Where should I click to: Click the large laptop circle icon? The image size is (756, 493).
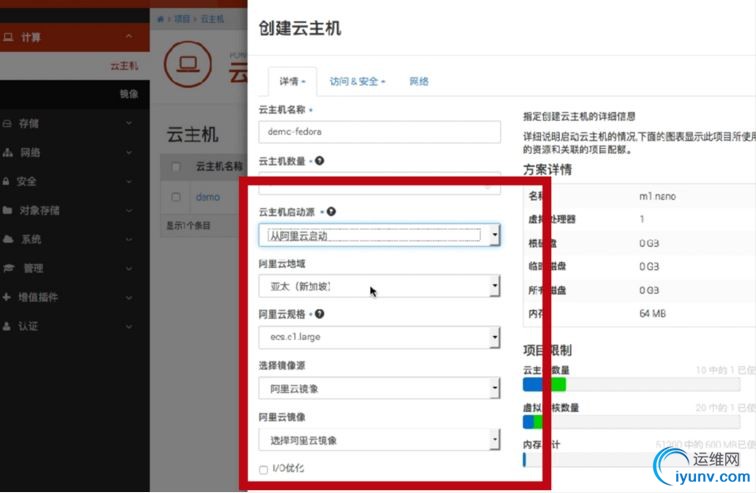188,64
